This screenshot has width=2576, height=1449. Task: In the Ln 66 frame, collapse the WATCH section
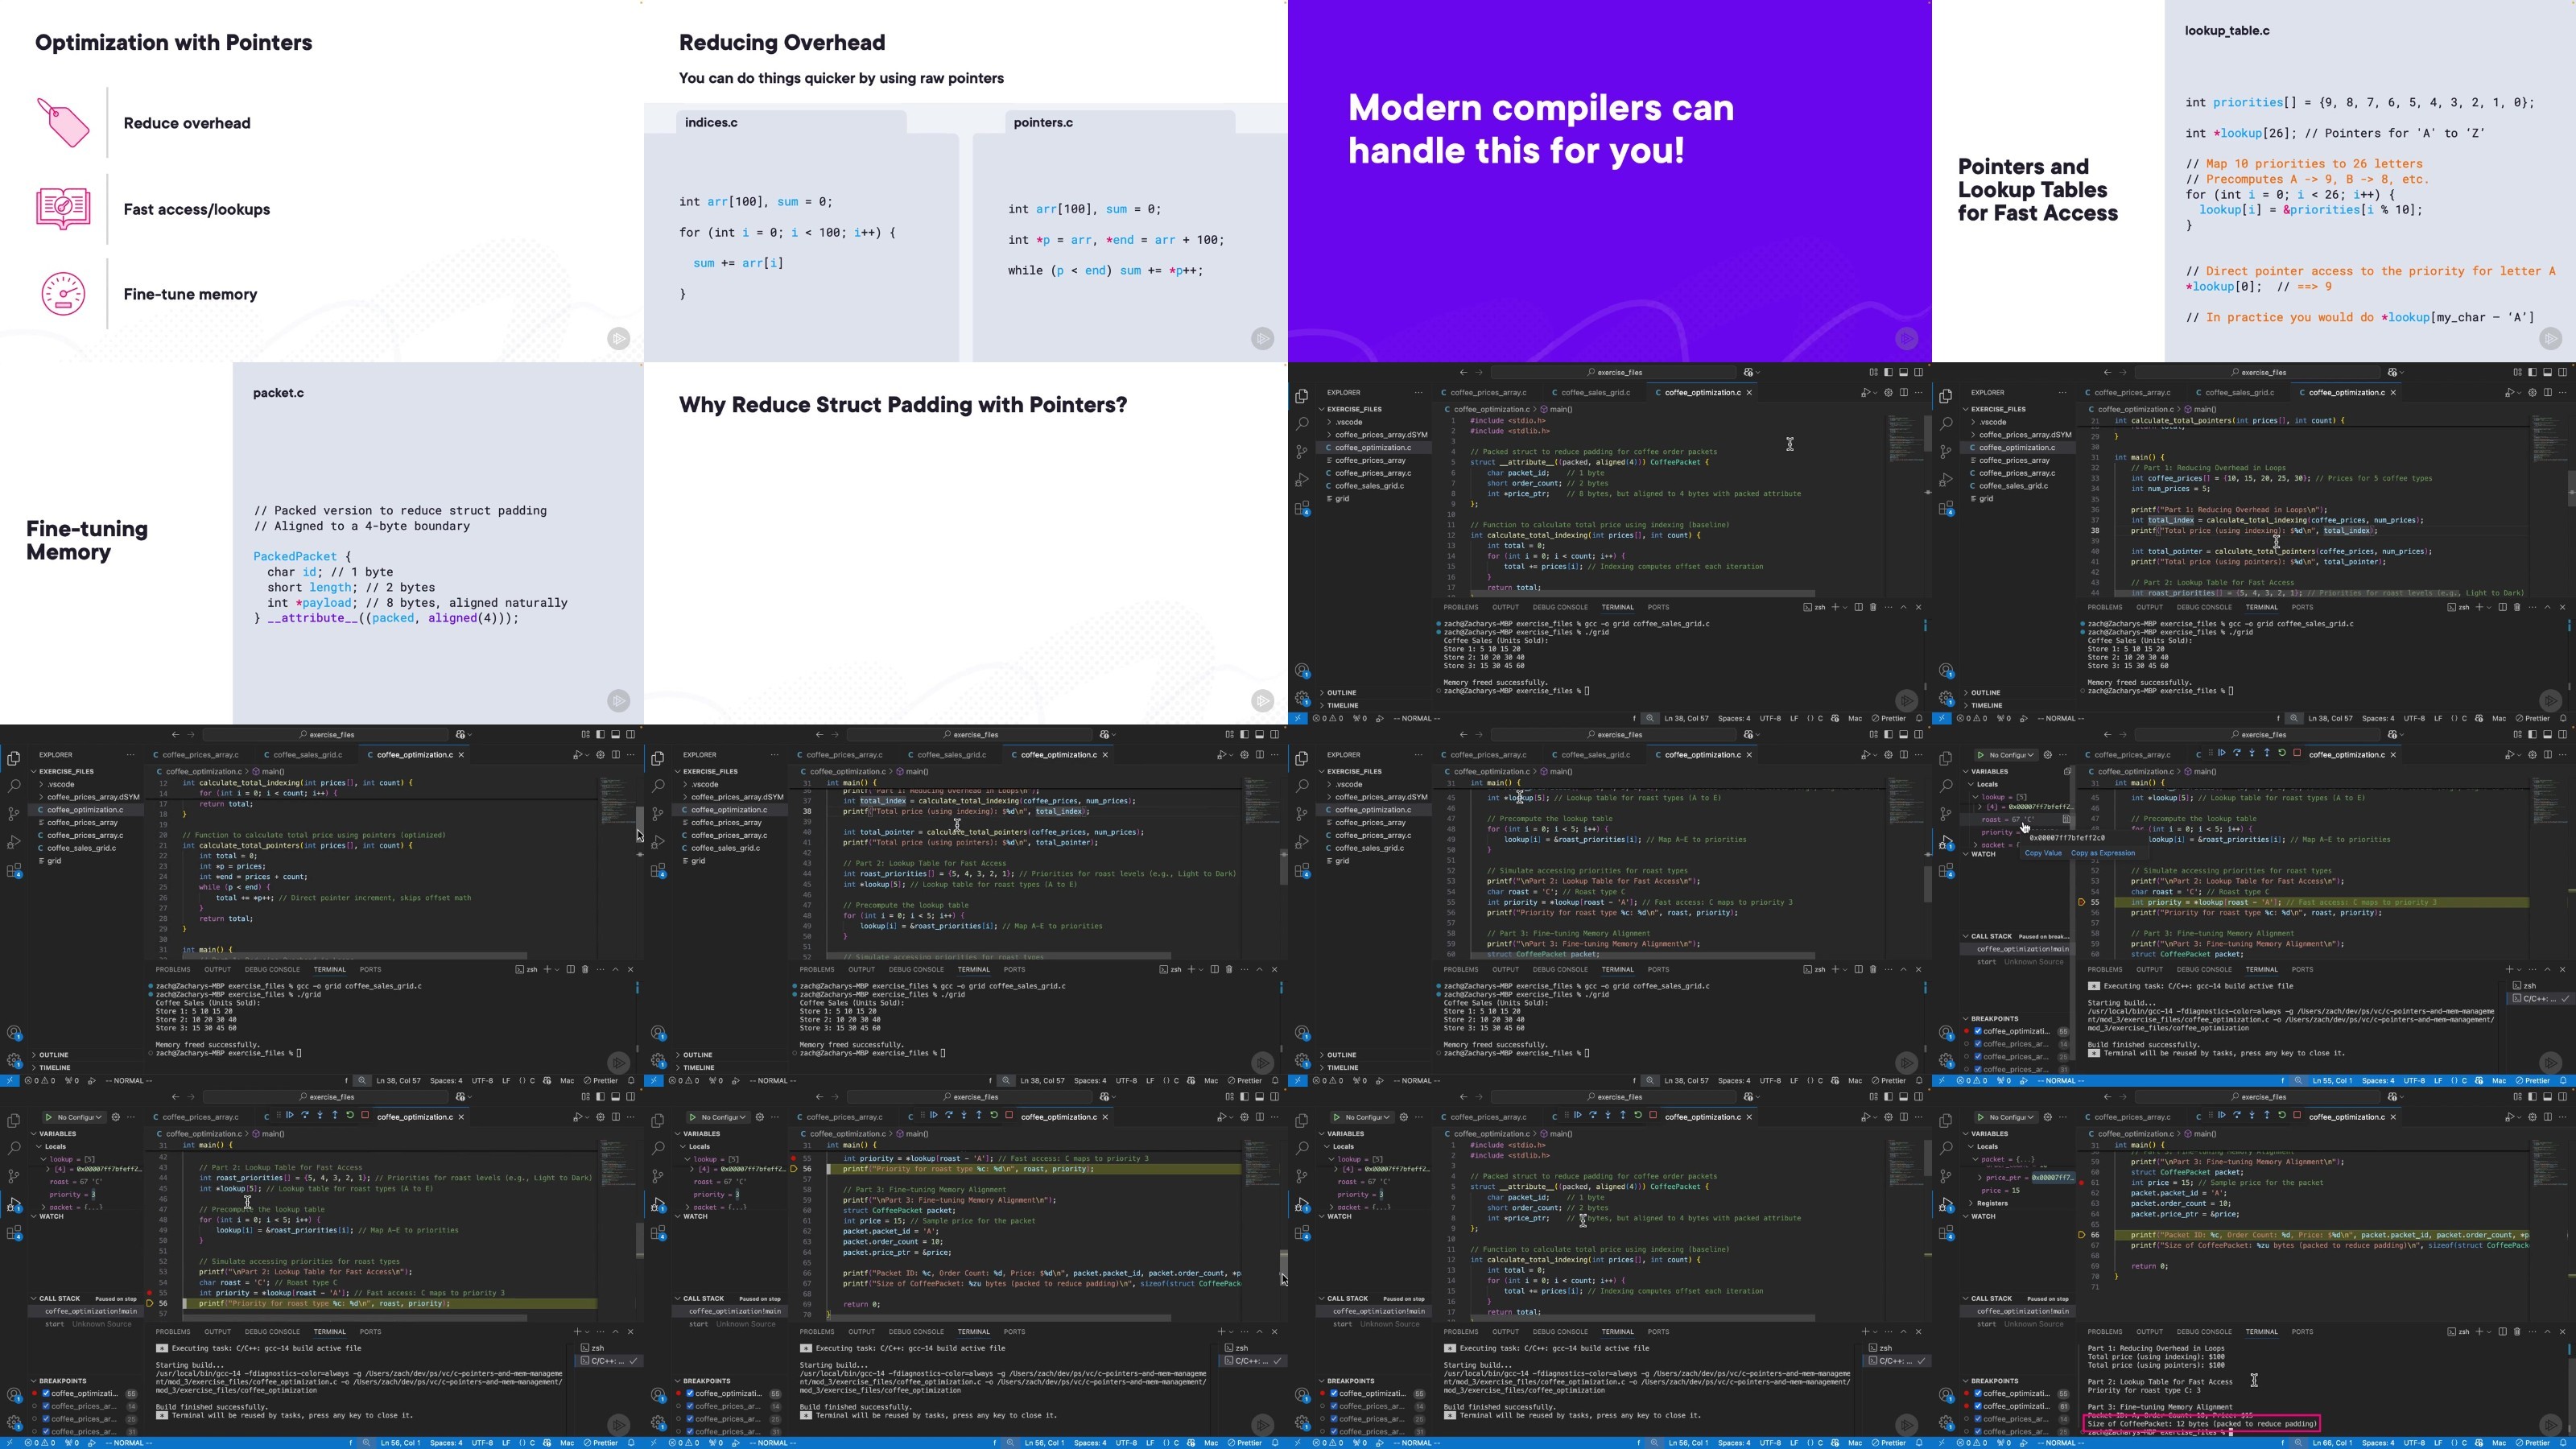point(1979,1217)
